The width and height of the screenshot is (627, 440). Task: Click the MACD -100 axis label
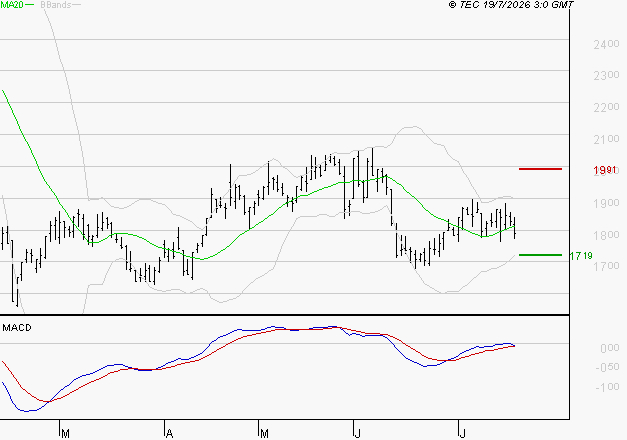(607, 387)
